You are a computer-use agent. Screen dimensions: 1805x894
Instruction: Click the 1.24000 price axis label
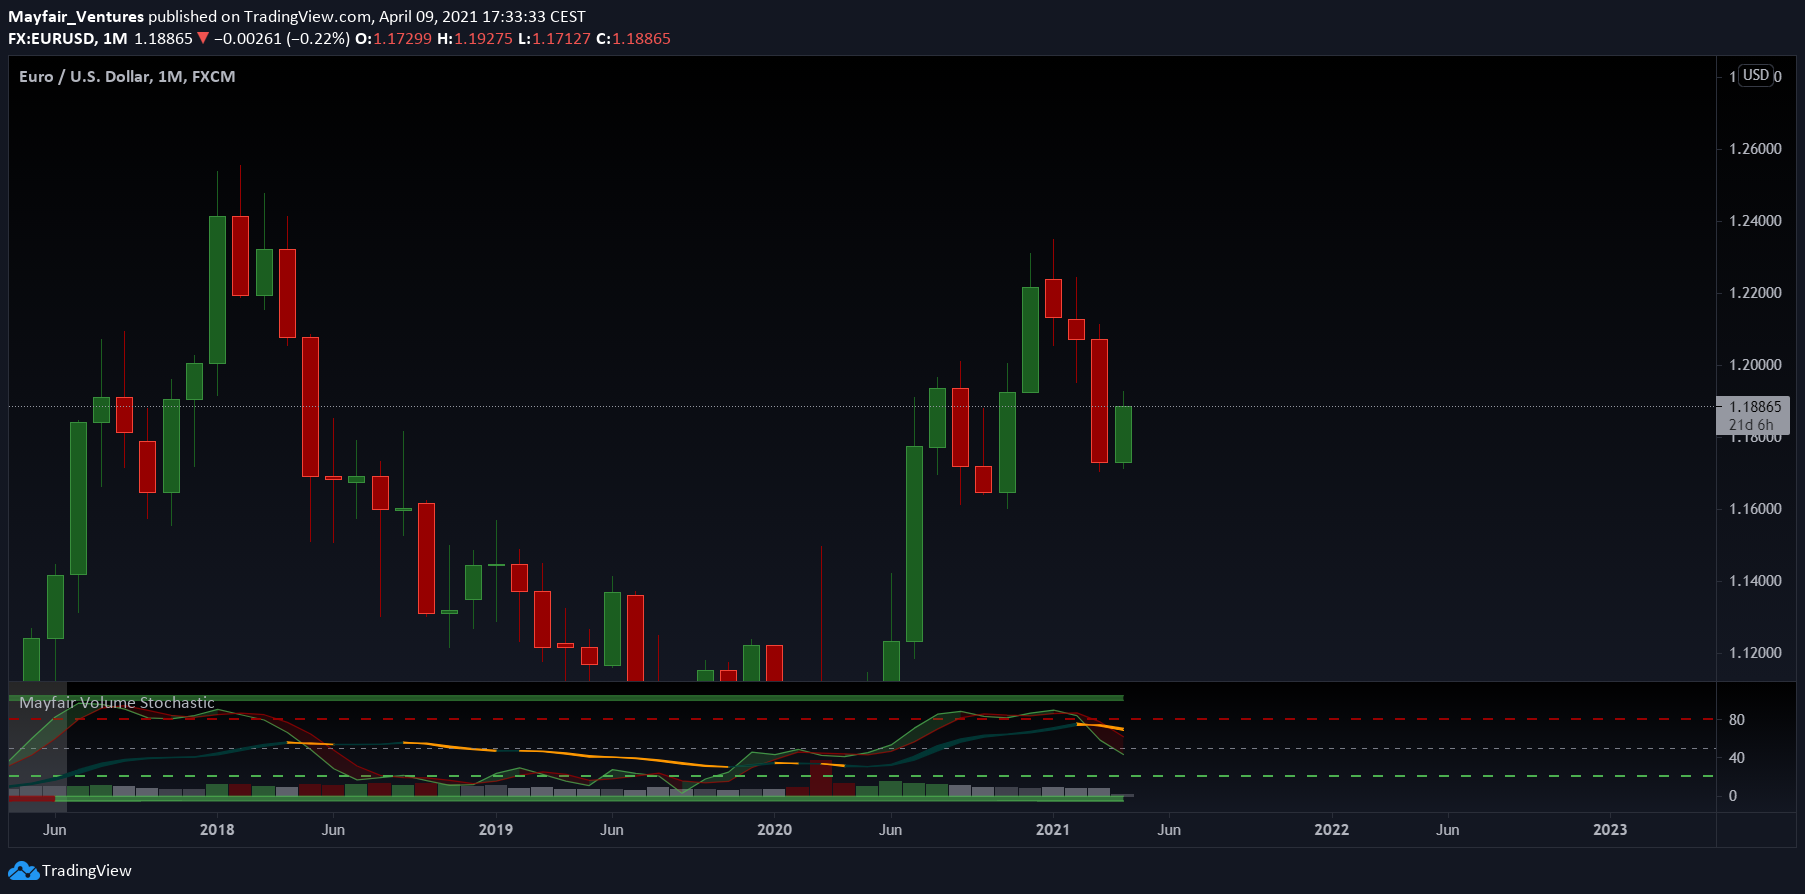tap(1755, 220)
